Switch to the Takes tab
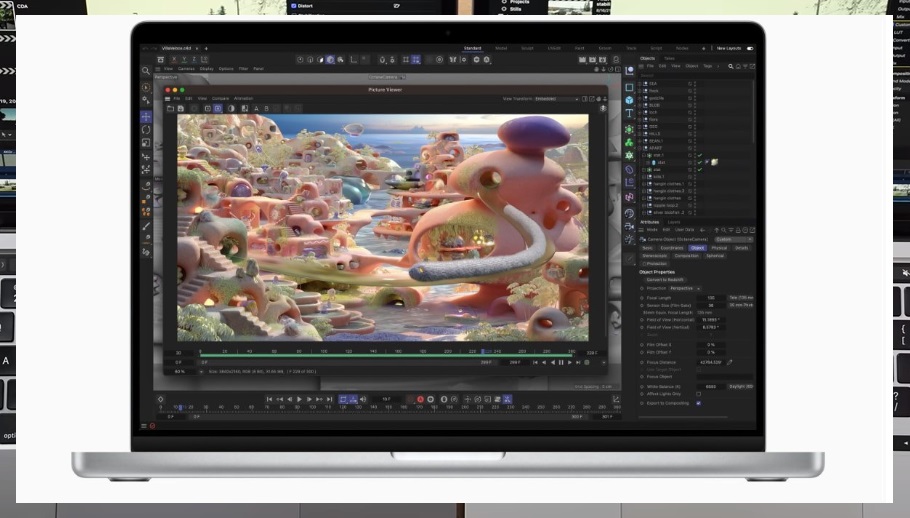 click(x=669, y=58)
